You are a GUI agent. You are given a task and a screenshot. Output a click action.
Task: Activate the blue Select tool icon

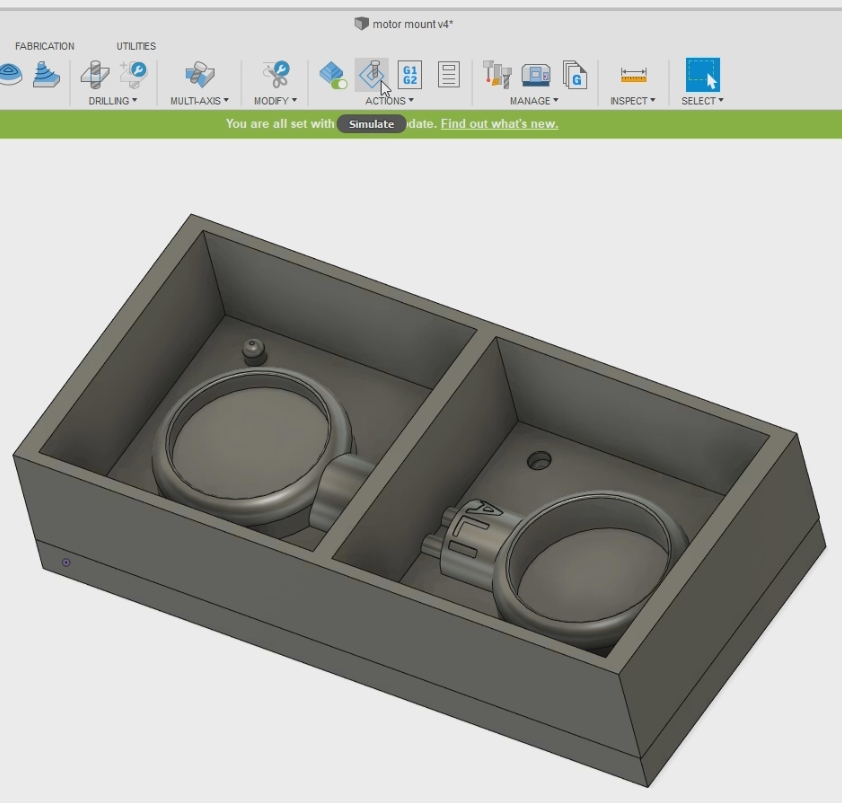click(702, 75)
